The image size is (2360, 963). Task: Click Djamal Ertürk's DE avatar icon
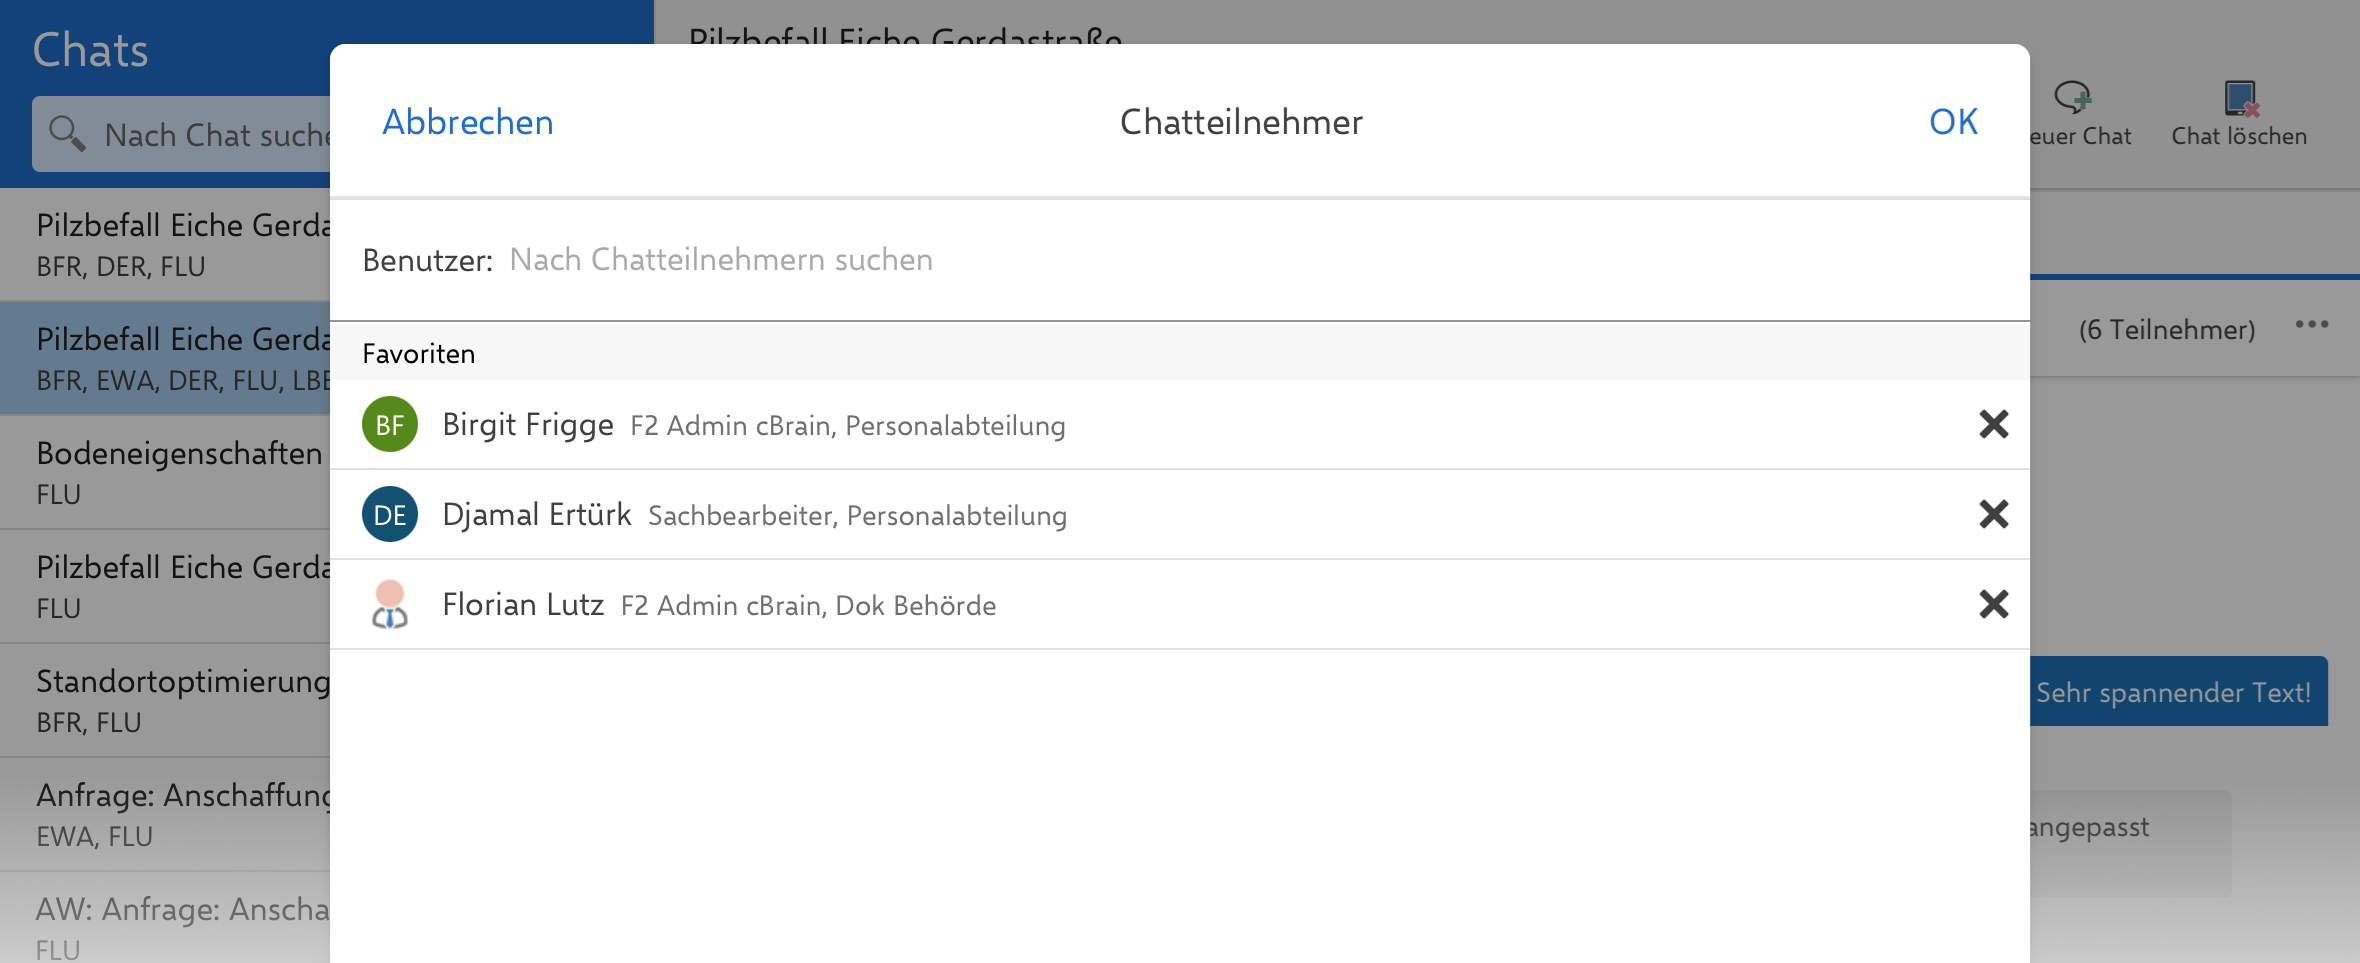pos(389,514)
